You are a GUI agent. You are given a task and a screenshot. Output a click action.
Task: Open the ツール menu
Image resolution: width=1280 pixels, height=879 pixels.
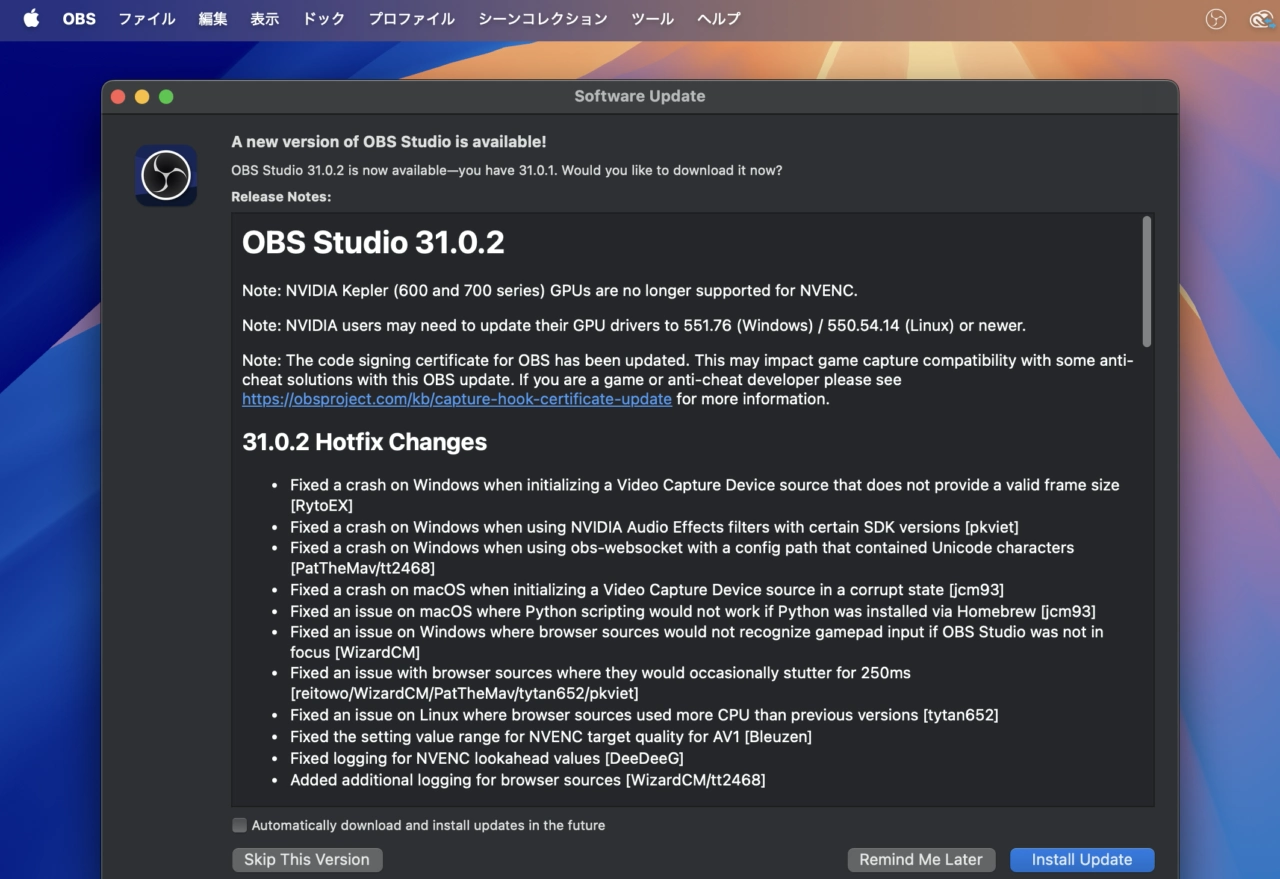tap(653, 19)
